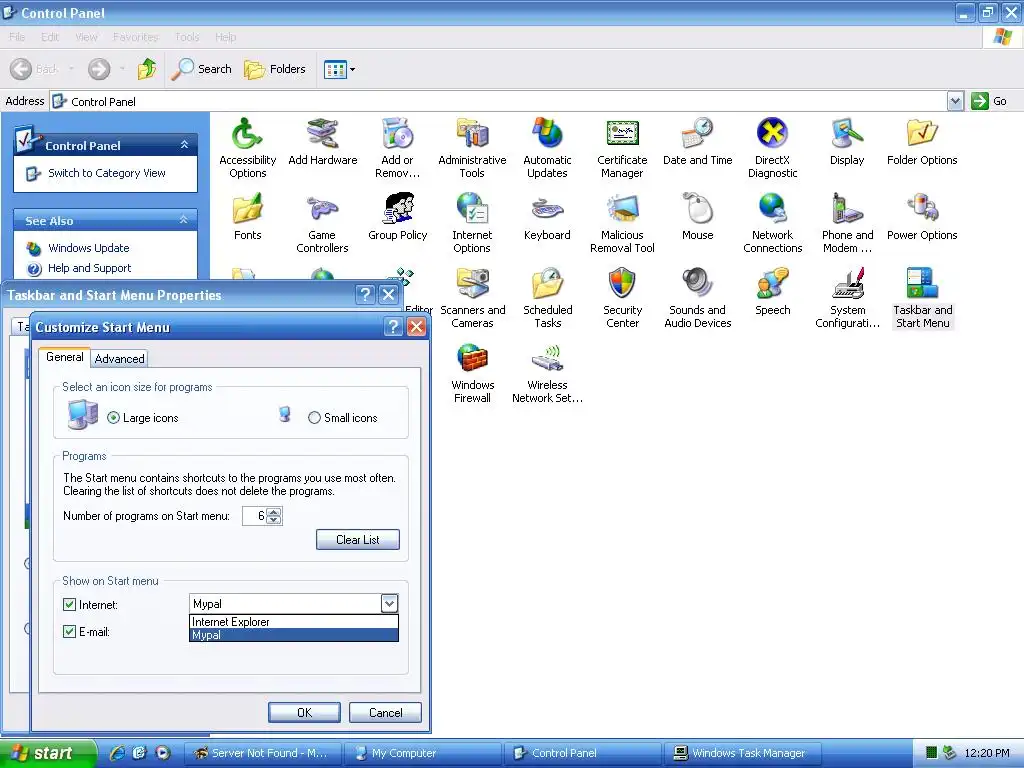Open the View menu
This screenshot has height=768, width=1024.
click(x=86, y=37)
